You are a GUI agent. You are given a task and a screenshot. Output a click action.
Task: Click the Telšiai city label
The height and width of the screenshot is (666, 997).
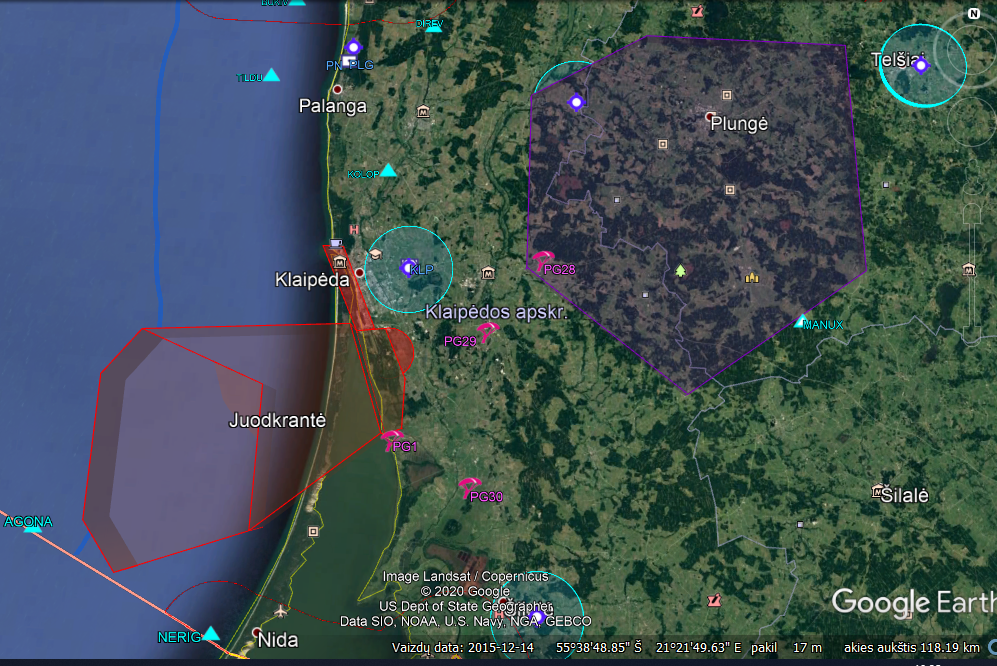pos(897,60)
